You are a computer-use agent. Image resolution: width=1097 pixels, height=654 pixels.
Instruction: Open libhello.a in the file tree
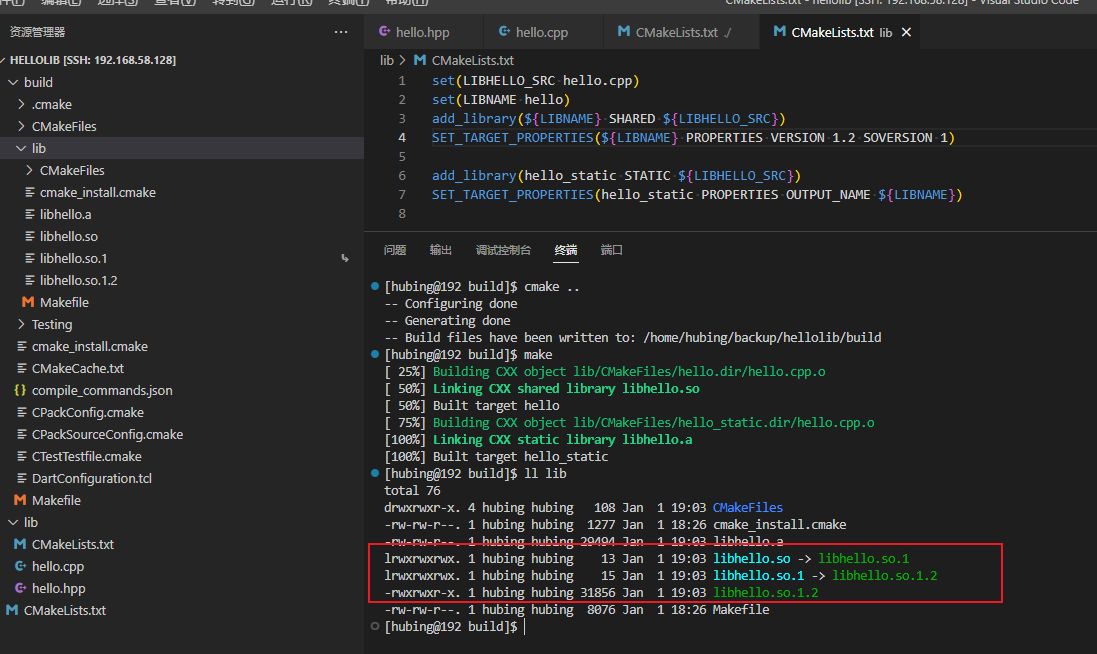(65, 215)
